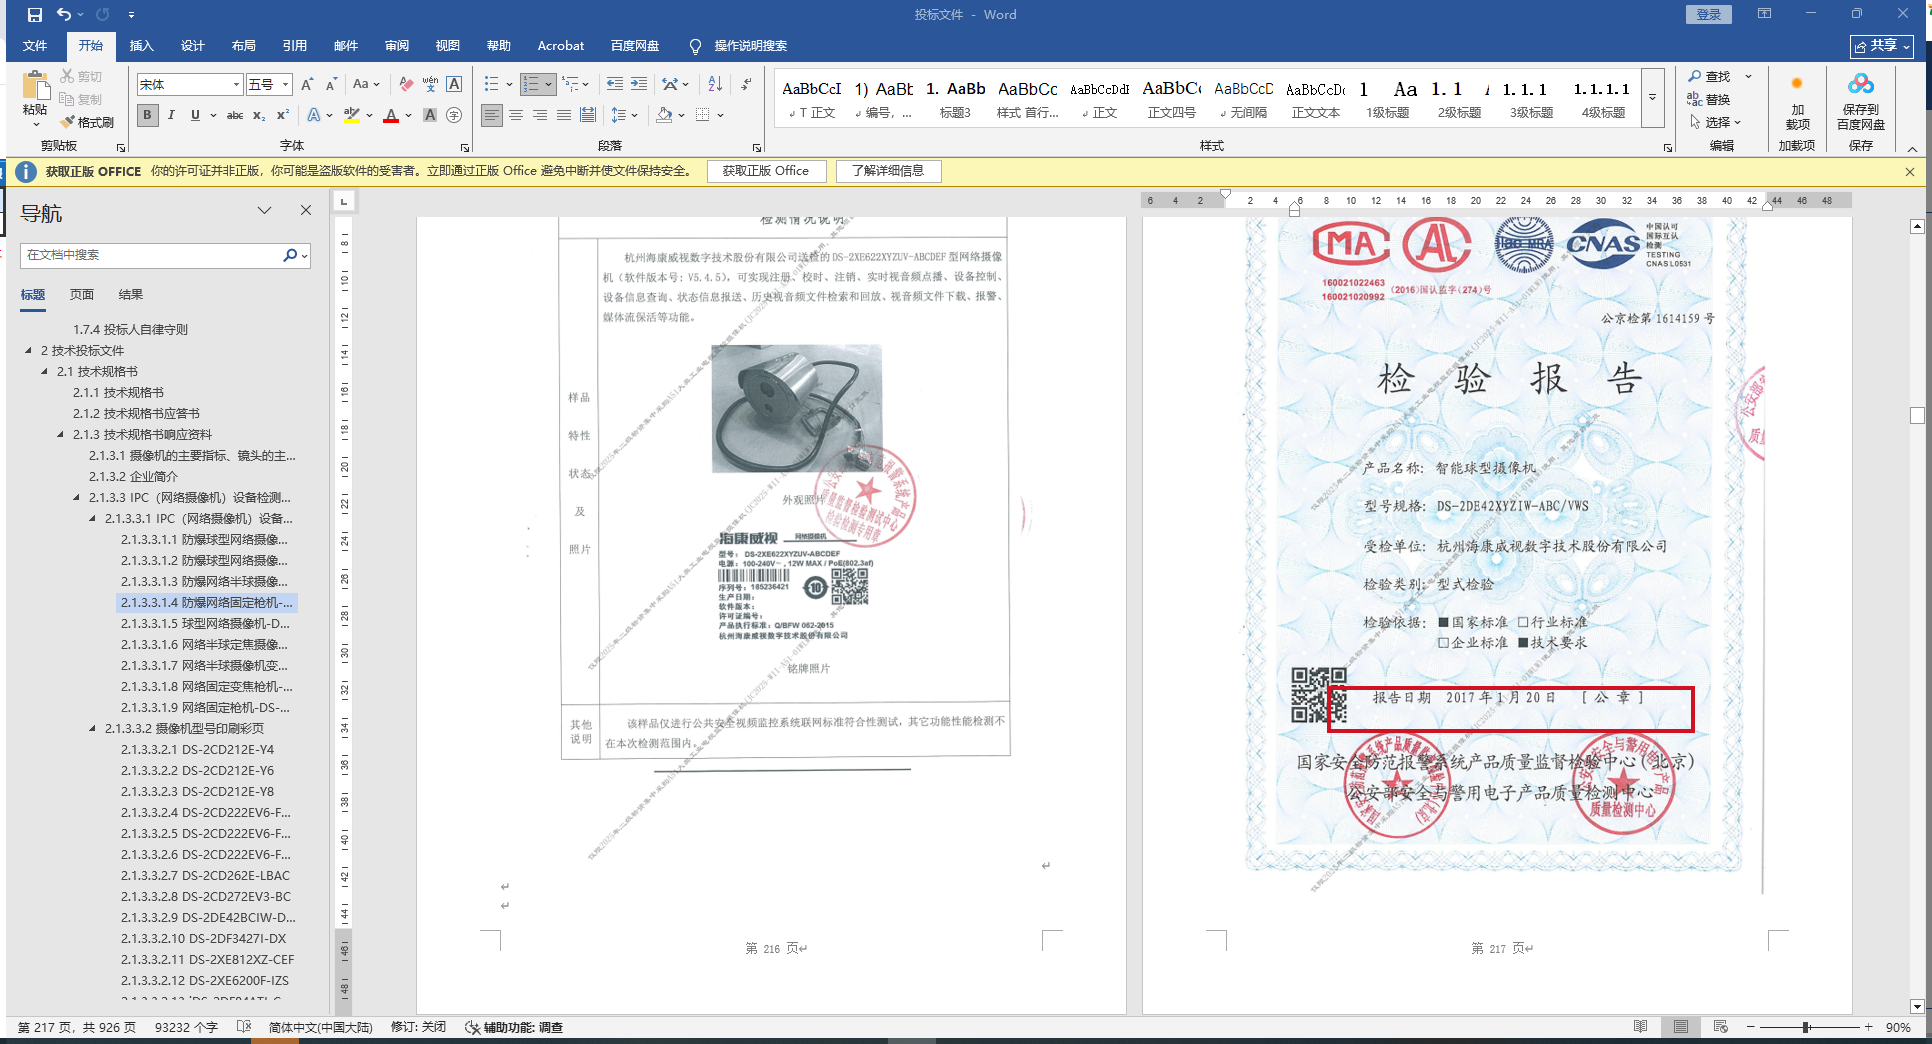1932x1044 pixels.
Task: Activate the Format Painter (格式刷)
Action: (87, 122)
